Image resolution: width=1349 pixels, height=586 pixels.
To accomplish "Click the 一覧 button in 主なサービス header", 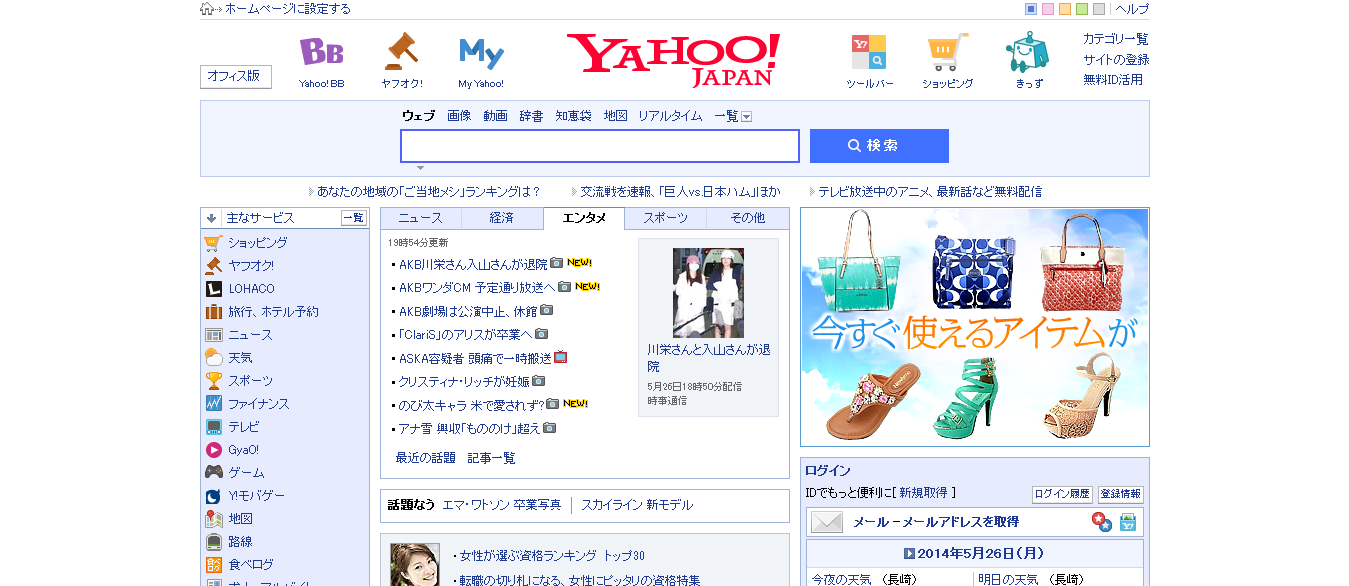I will 354,218.
